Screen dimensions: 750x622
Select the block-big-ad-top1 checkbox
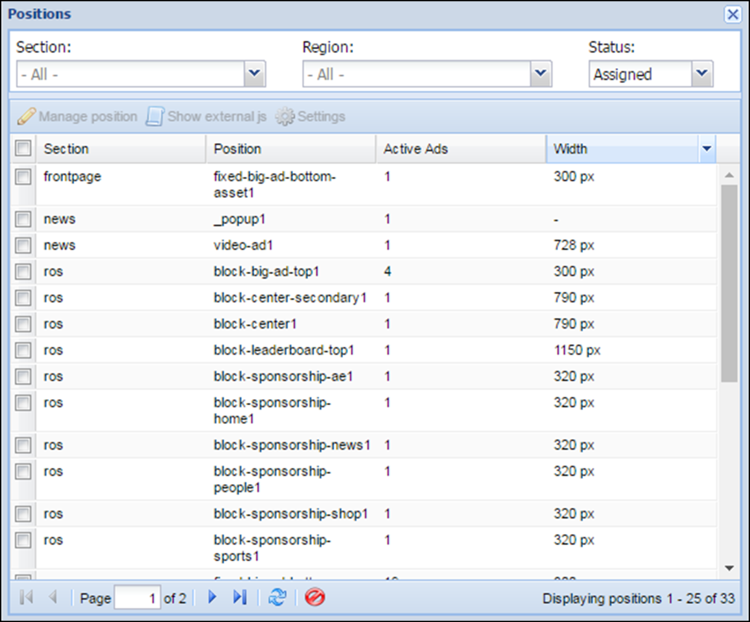(x=23, y=272)
